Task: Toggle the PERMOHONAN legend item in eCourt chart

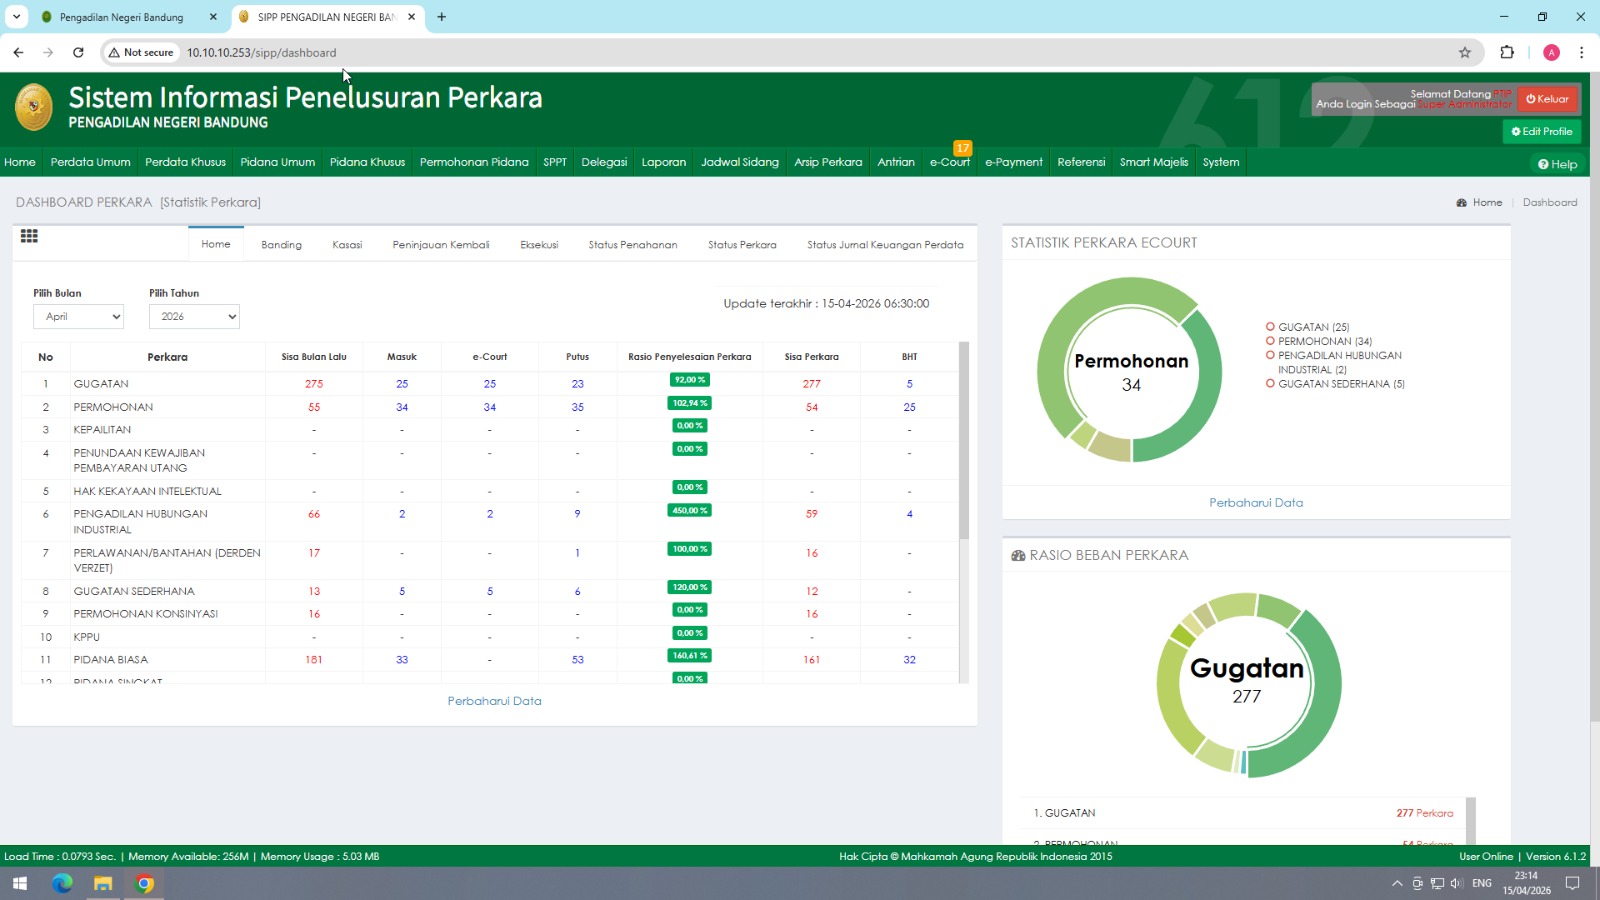Action: (1323, 341)
